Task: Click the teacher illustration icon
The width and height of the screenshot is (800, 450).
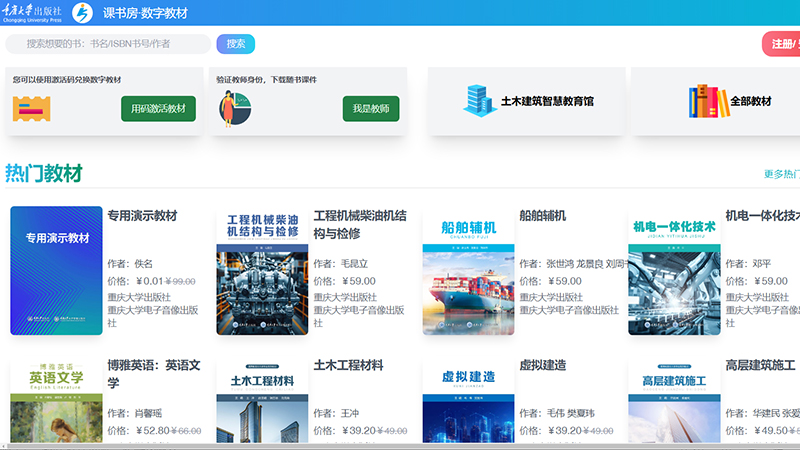Action: [x=235, y=108]
